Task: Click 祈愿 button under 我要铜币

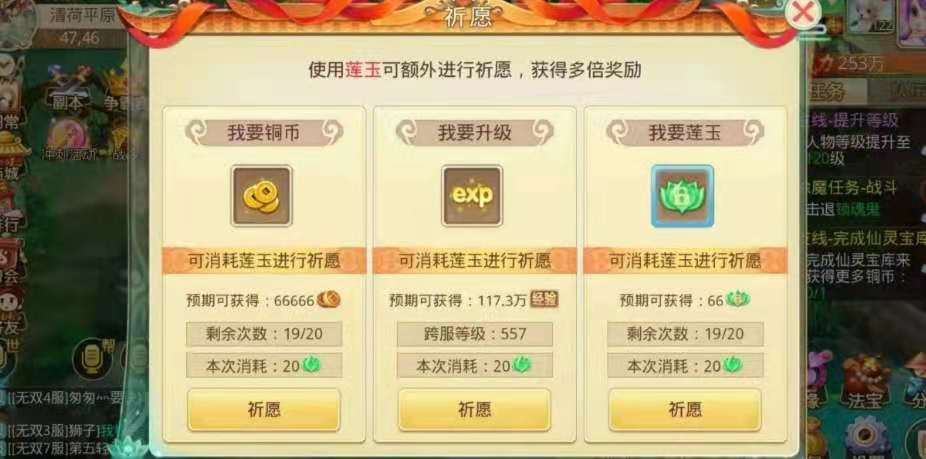Action: (x=264, y=409)
